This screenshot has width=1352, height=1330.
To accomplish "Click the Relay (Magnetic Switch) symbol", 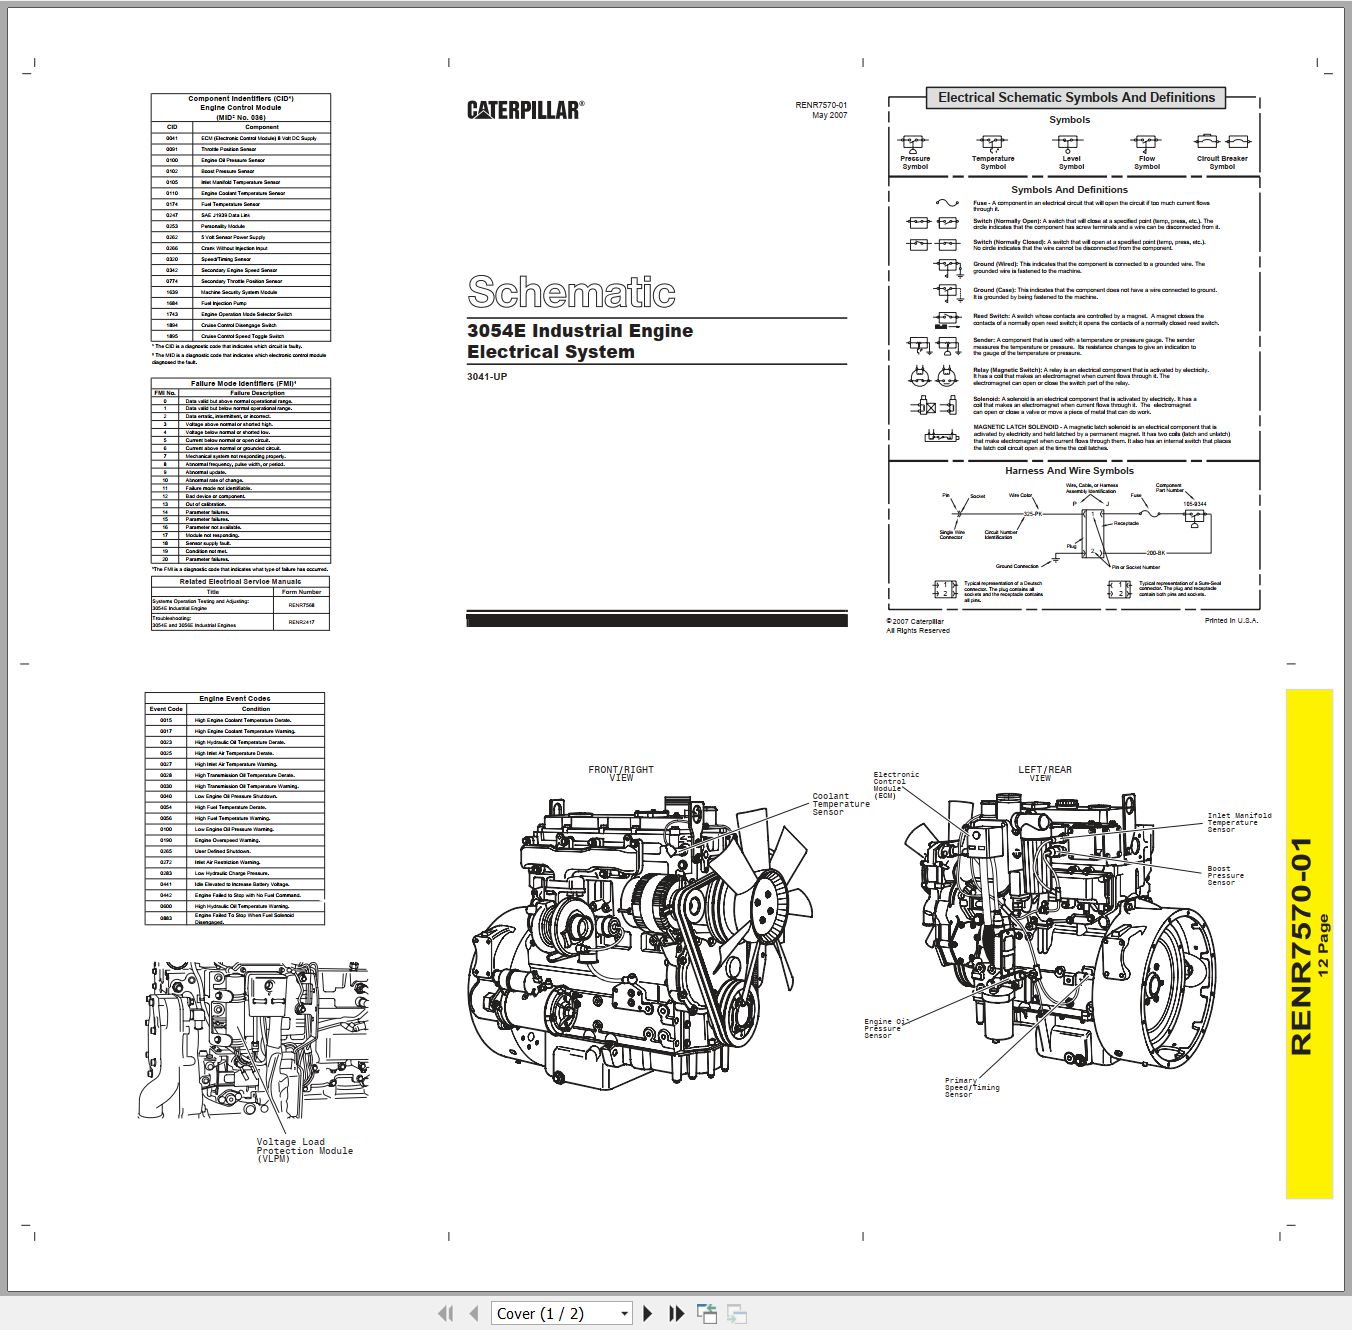I will [934, 376].
